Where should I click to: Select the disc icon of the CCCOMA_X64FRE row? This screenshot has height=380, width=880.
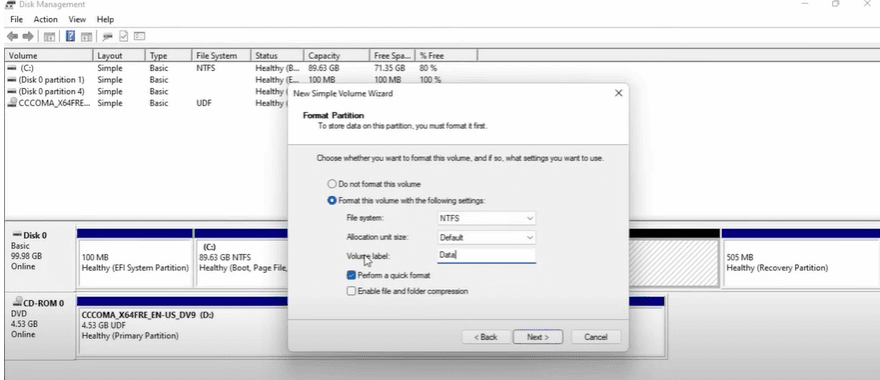pyautogui.click(x=12, y=103)
